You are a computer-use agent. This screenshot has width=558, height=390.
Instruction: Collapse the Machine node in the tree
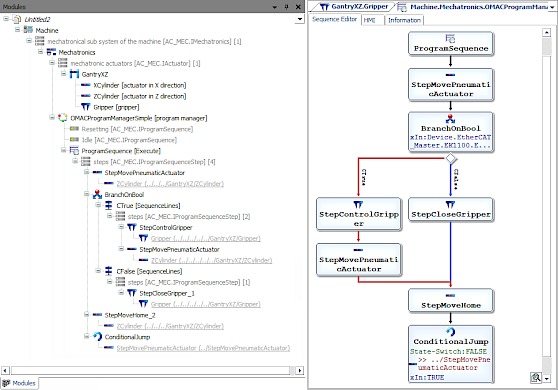tap(17, 30)
